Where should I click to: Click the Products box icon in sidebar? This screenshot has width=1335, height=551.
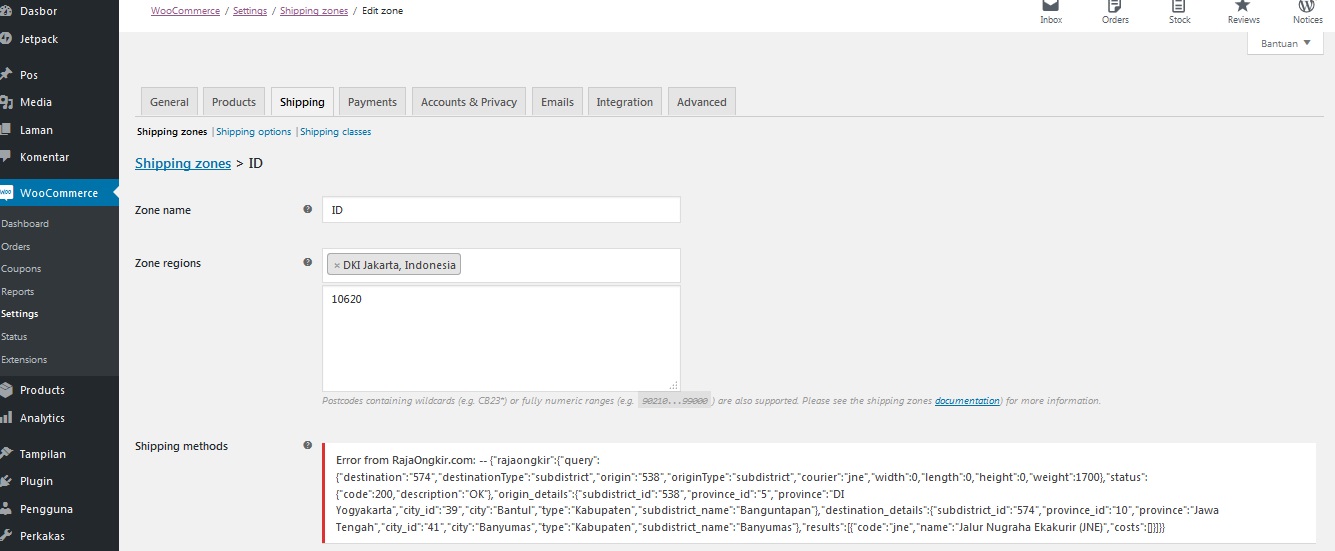click(6, 390)
